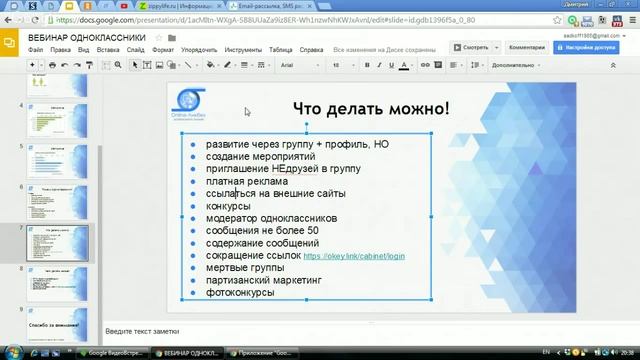The width and height of the screenshot is (640, 360).
Task: Click the Print icon in toolbar
Action: 52,65
